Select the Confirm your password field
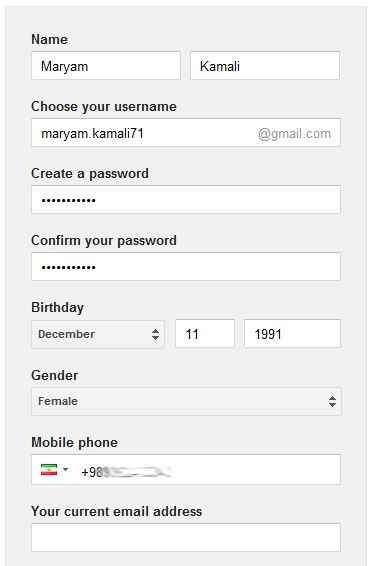This screenshot has width=375, height=566. [186, 267]
